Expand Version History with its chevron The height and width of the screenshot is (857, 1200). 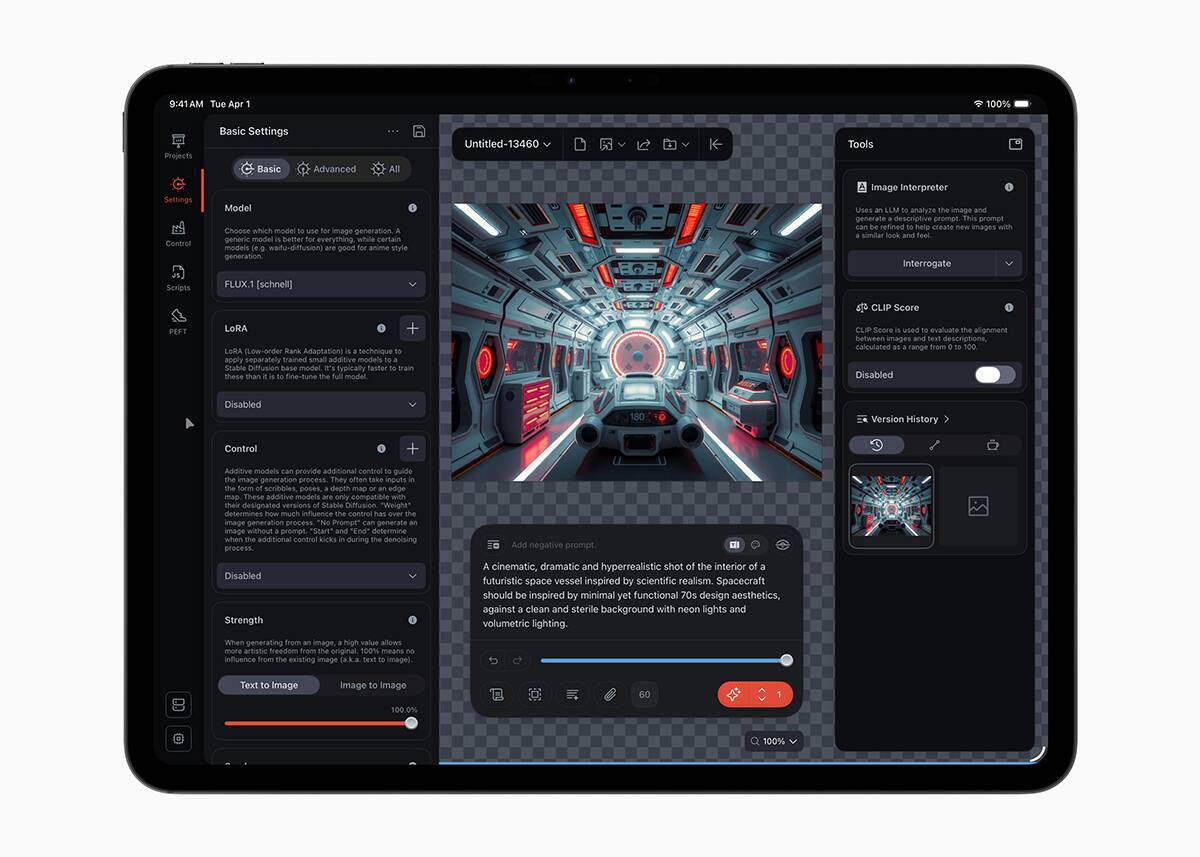point(946,419)
